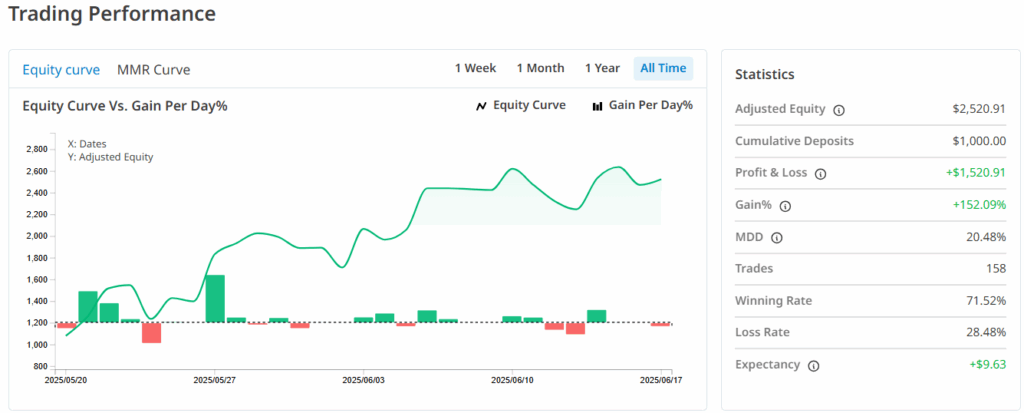Click the MDD info icon

click(x=777, y=238)
